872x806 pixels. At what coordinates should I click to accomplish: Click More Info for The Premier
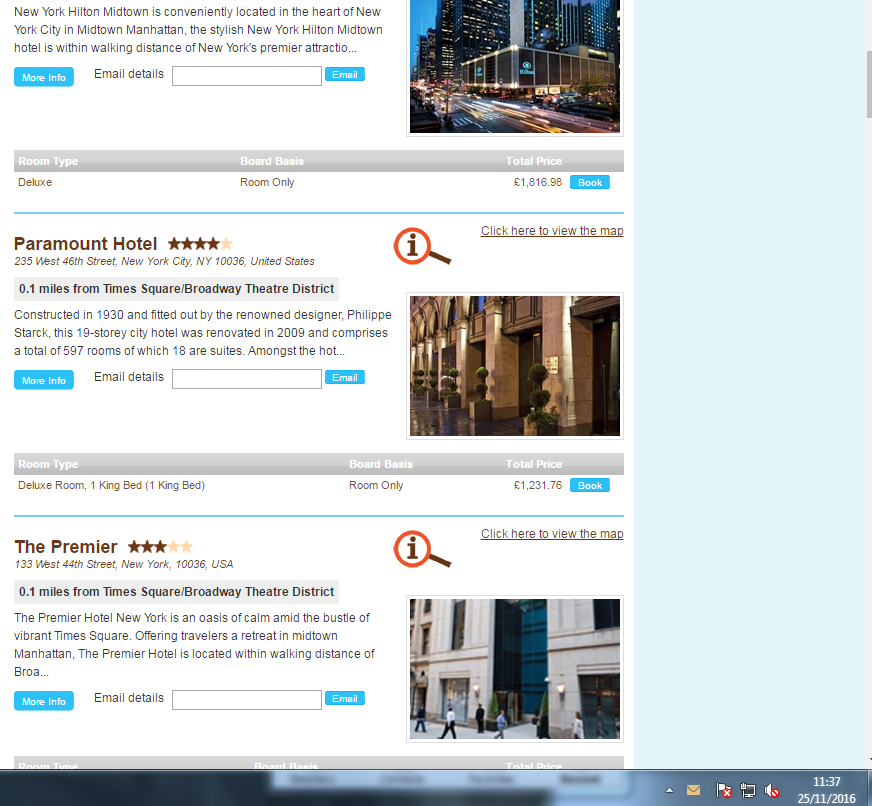pyautogui.click(x=44, y=701)
